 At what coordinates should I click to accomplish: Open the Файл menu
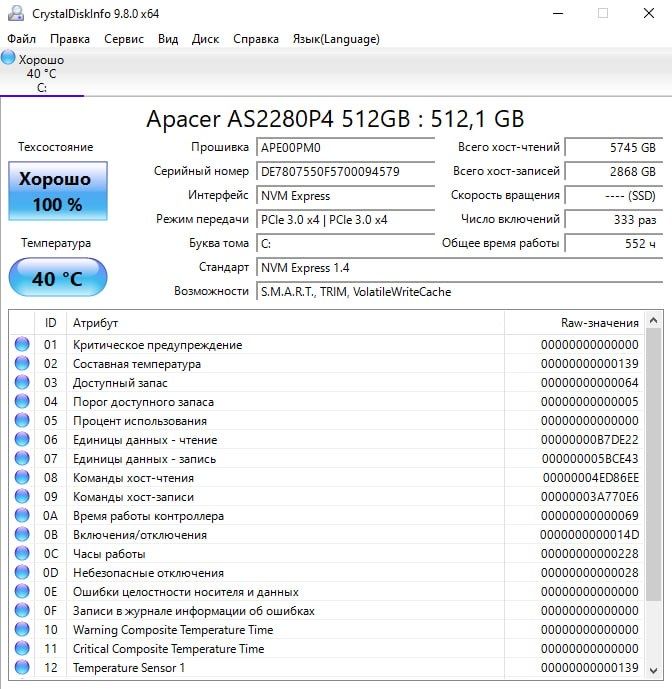(22, 39)
